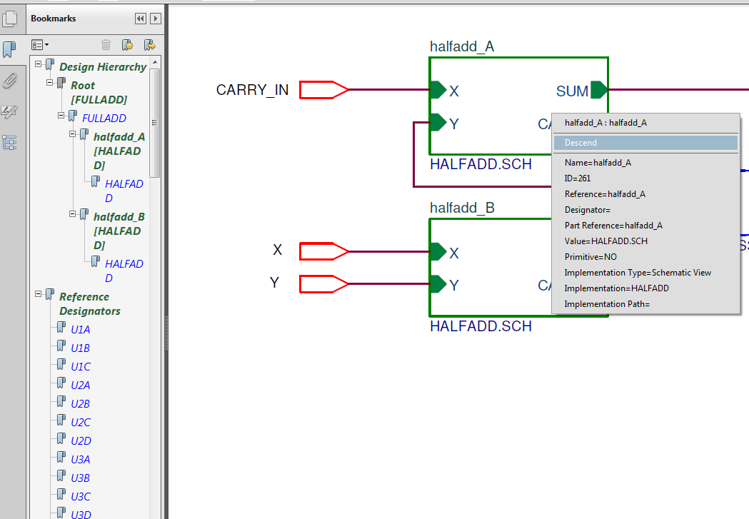This screenshot has height=519, width=749.
Task: Click the red port symbol next to Y label
Action: pyautogui.click(x=324, y=284)
